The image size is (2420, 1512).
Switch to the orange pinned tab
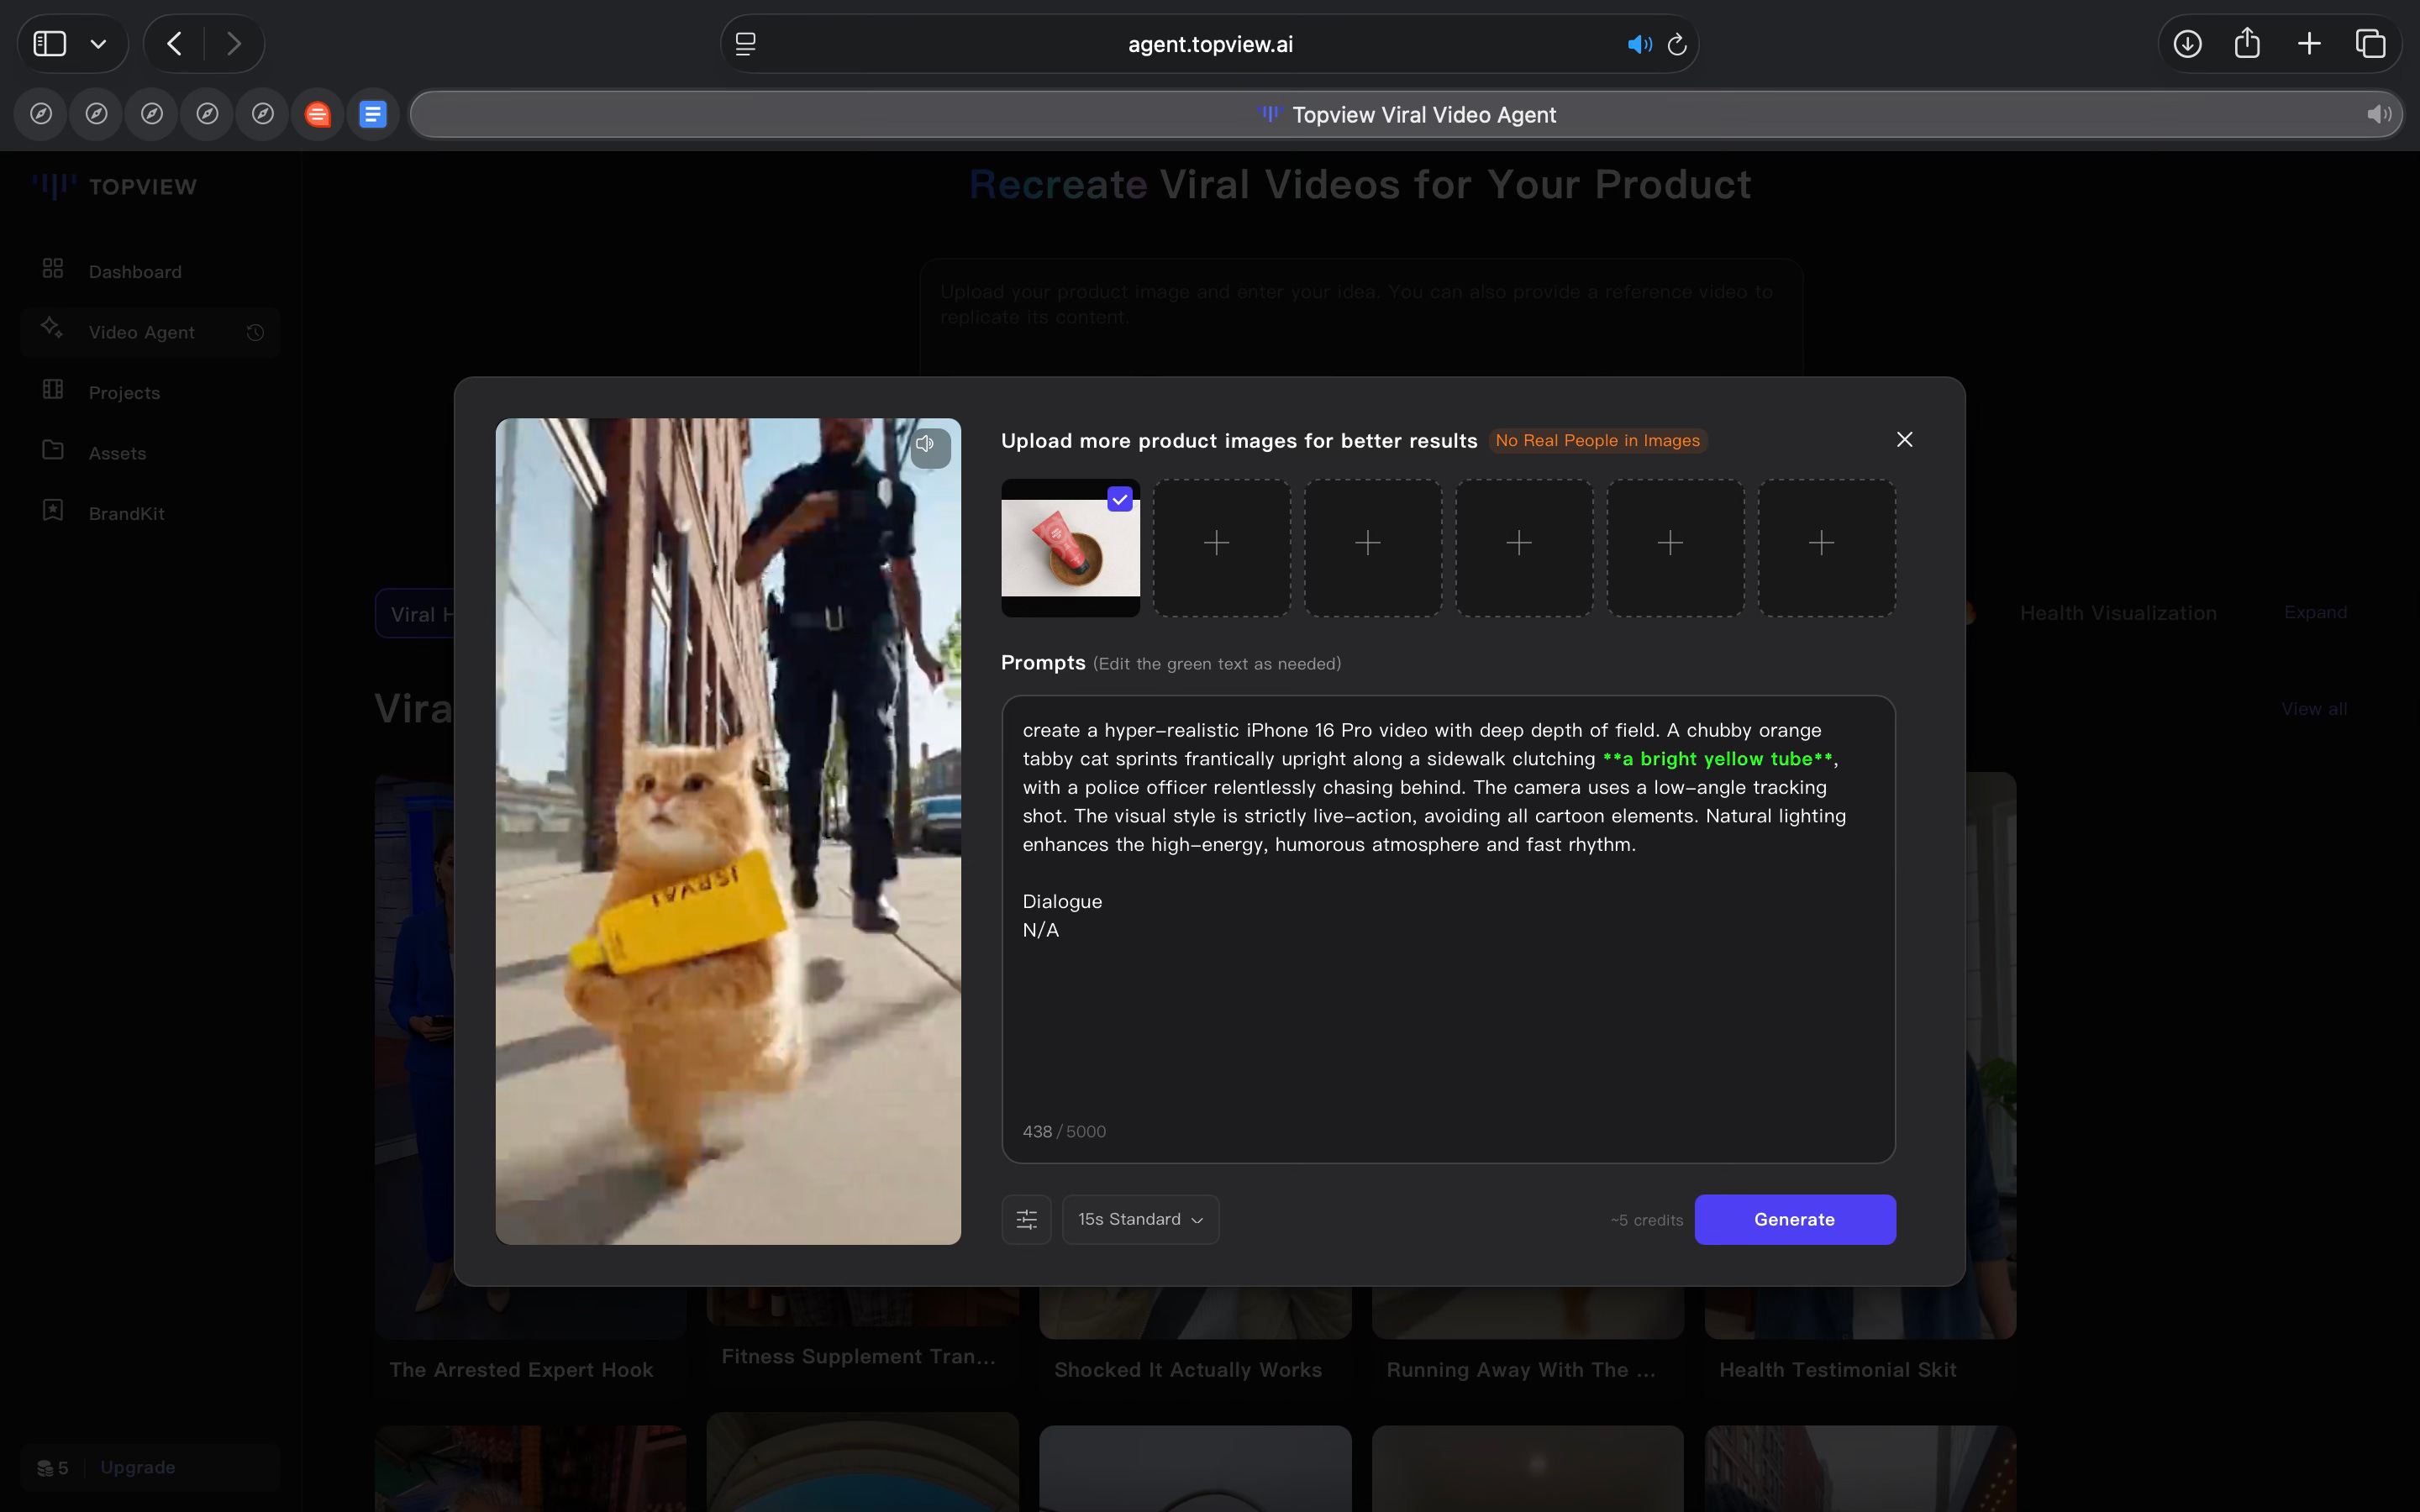point(318,115)
